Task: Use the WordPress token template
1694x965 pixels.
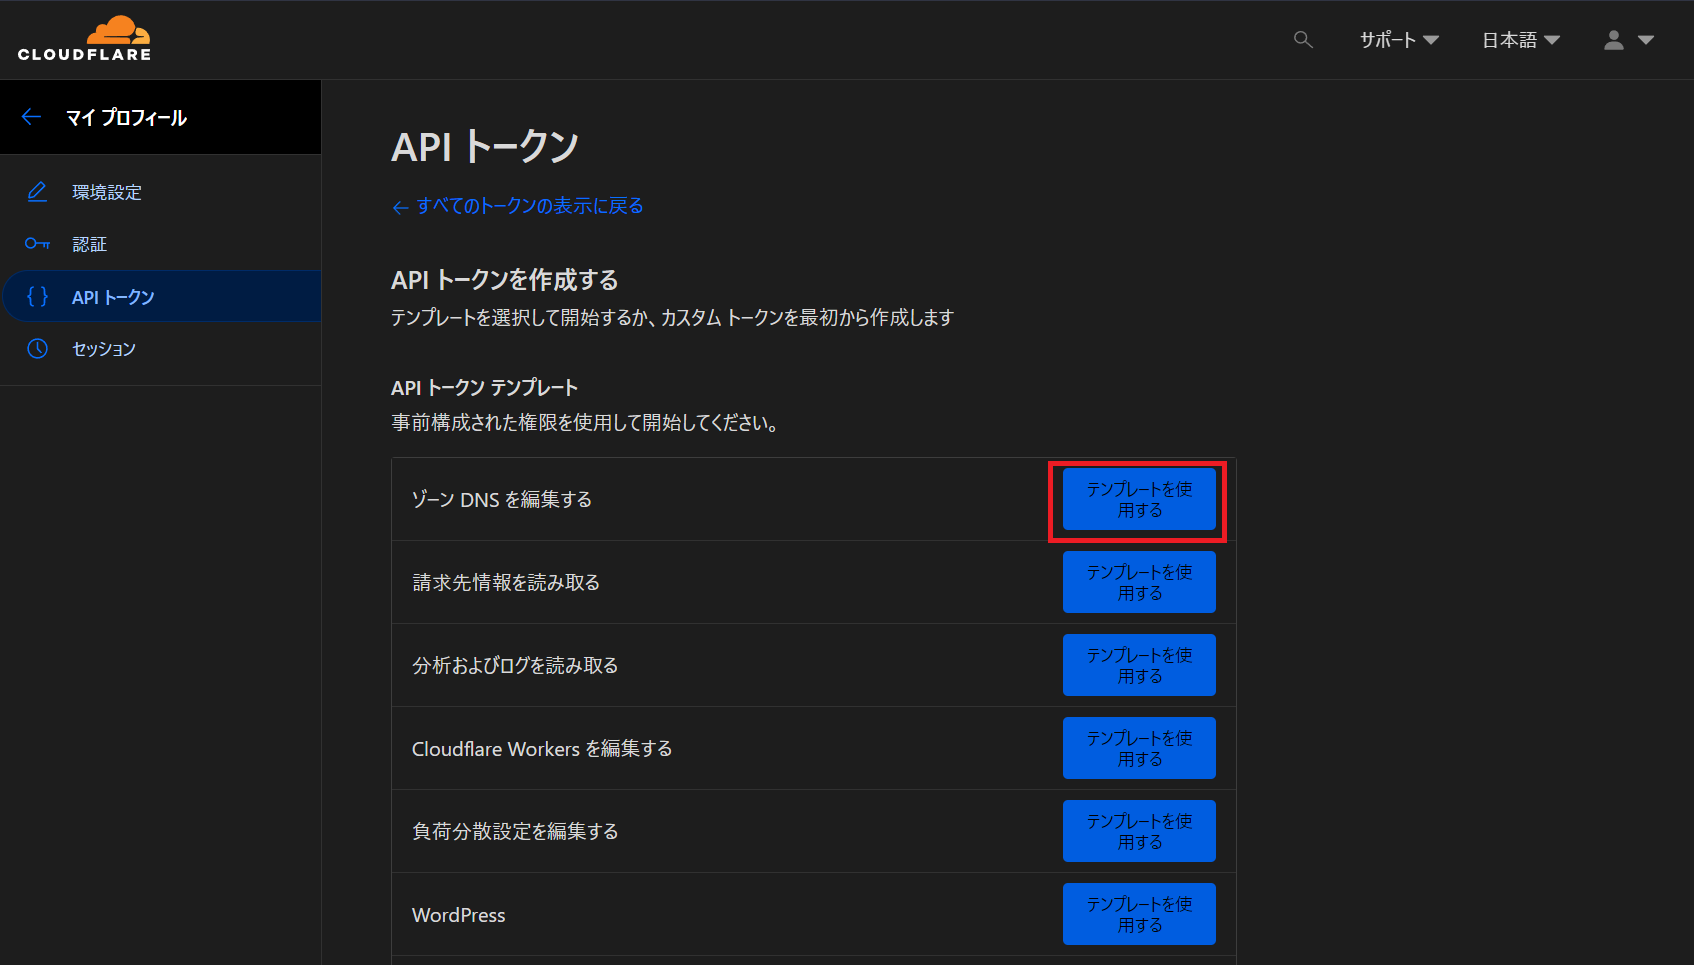Action: click(1138, 913)
